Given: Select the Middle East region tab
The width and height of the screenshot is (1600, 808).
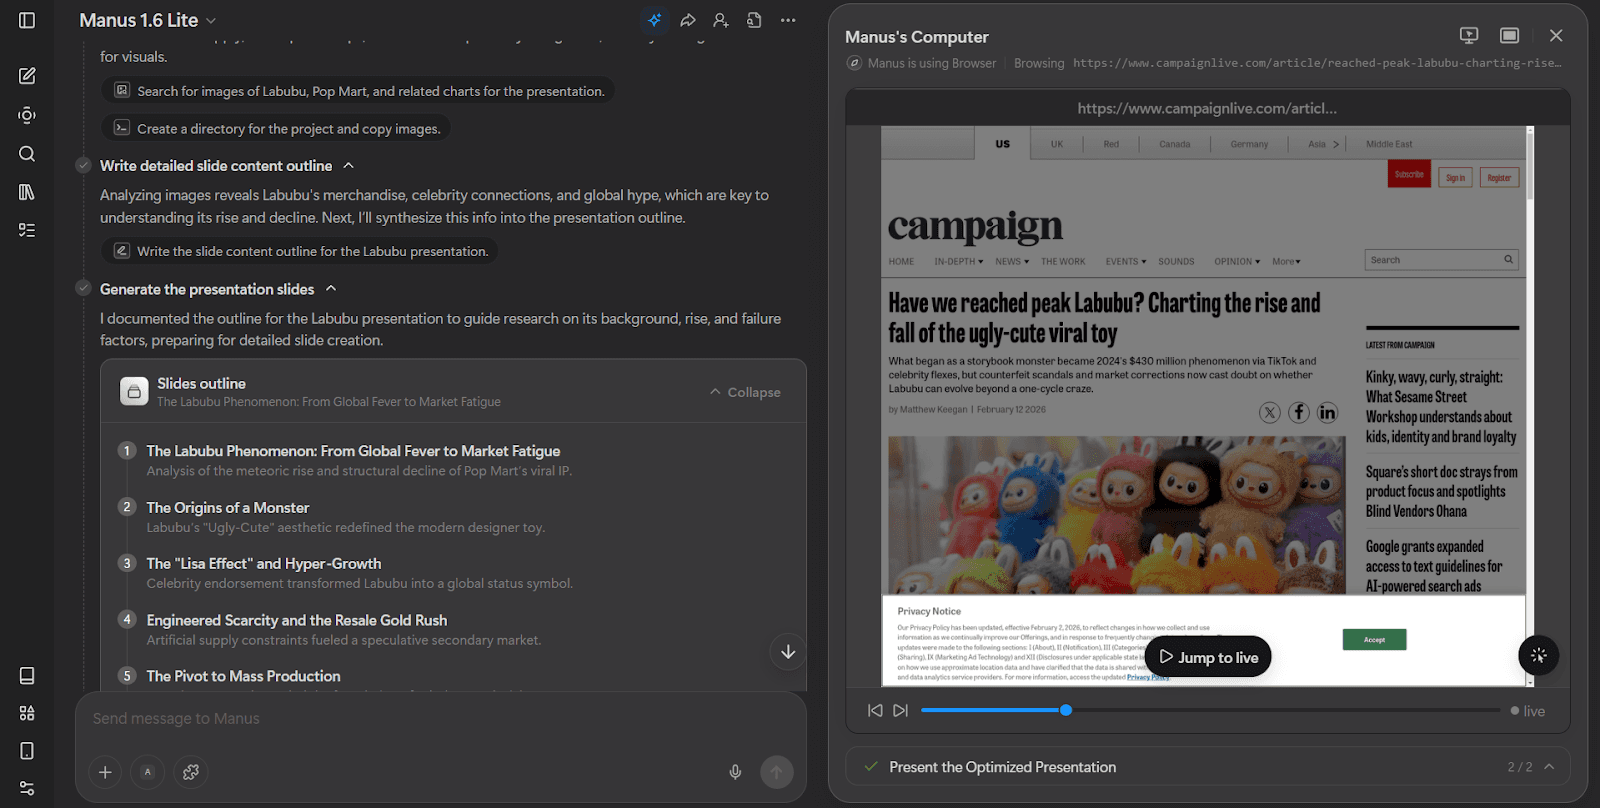Looking at the screenshot, I should point(1389,144).
